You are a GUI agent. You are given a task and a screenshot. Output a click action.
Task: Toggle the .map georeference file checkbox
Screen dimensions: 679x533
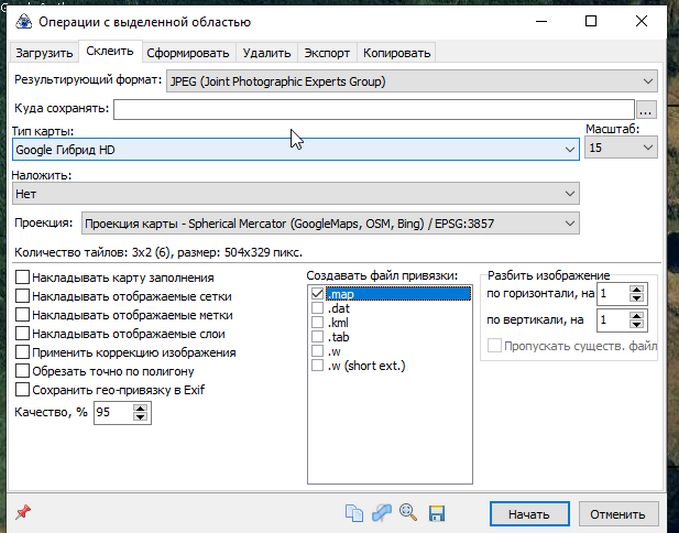pos(318,294)
